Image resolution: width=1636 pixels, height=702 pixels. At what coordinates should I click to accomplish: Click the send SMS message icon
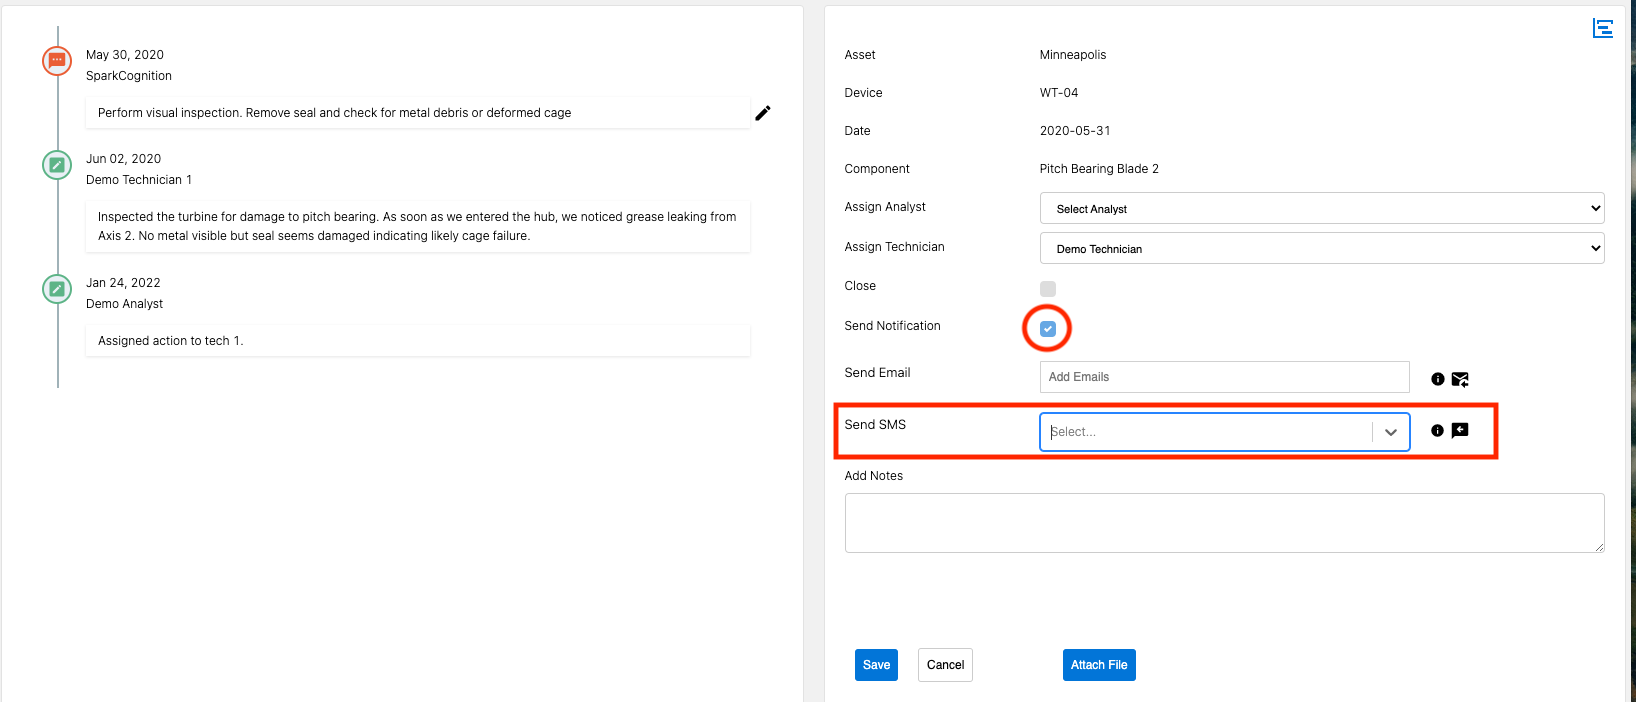[1460, 430]
